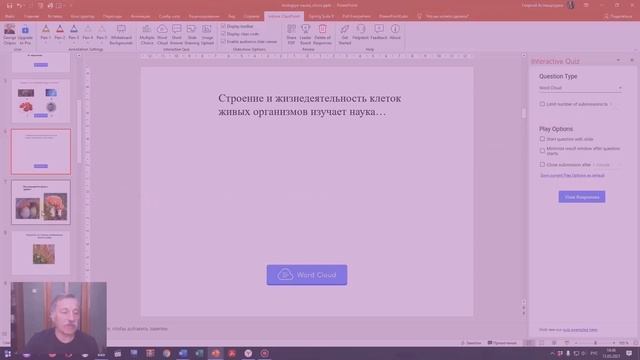
Task: Open the notification center in taskbar
Action: coord(629,353)
